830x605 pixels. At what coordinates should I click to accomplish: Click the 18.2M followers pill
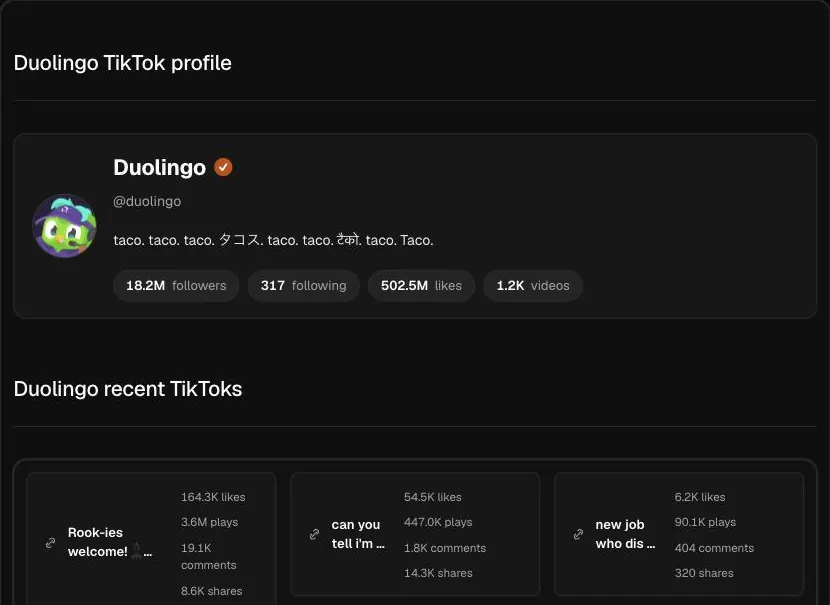[x=176, y=286]
